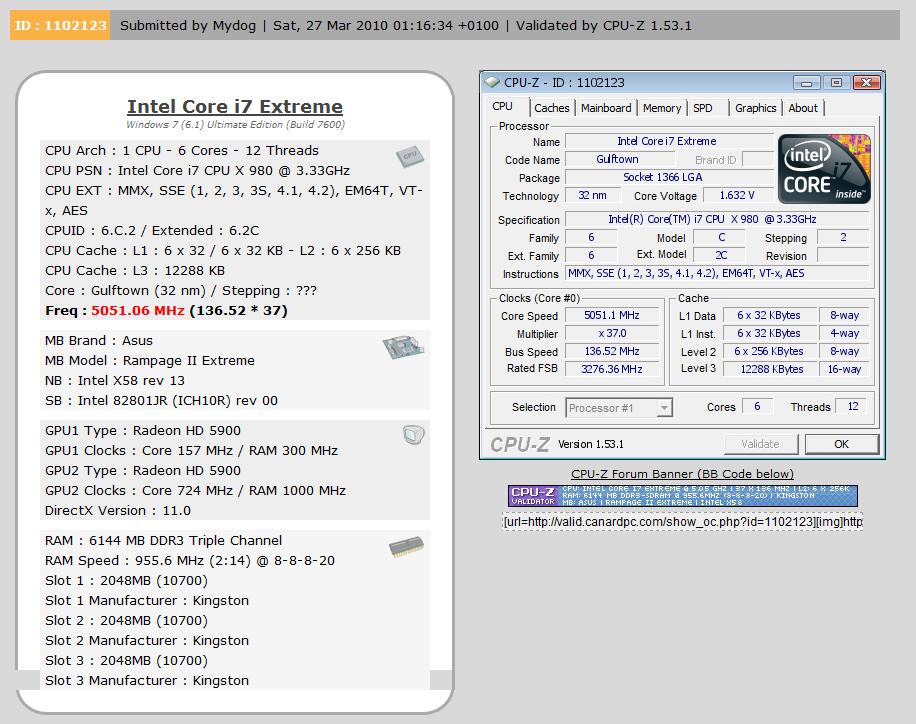Click the Intel Core i7 inside logo

[824, 168]
